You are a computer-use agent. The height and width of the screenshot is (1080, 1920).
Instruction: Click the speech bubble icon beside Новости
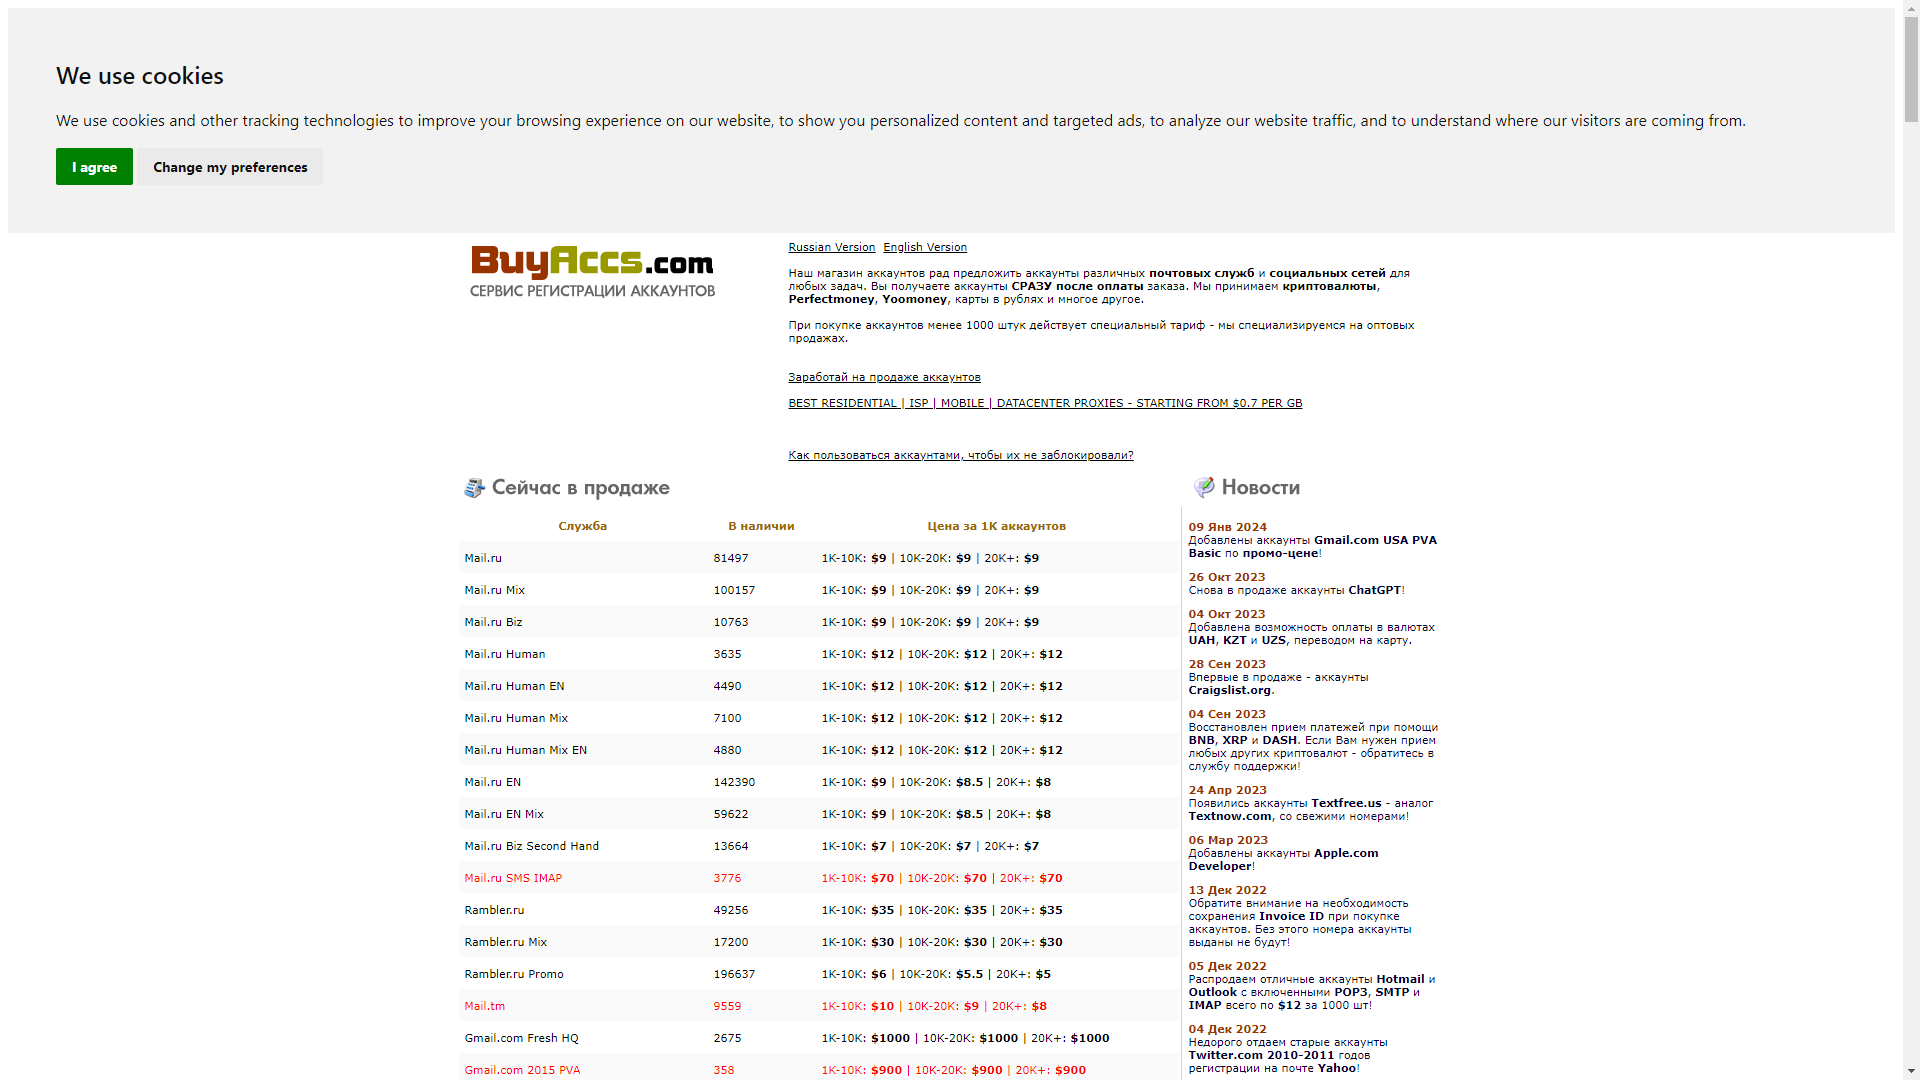click(x=1203, y=488)
